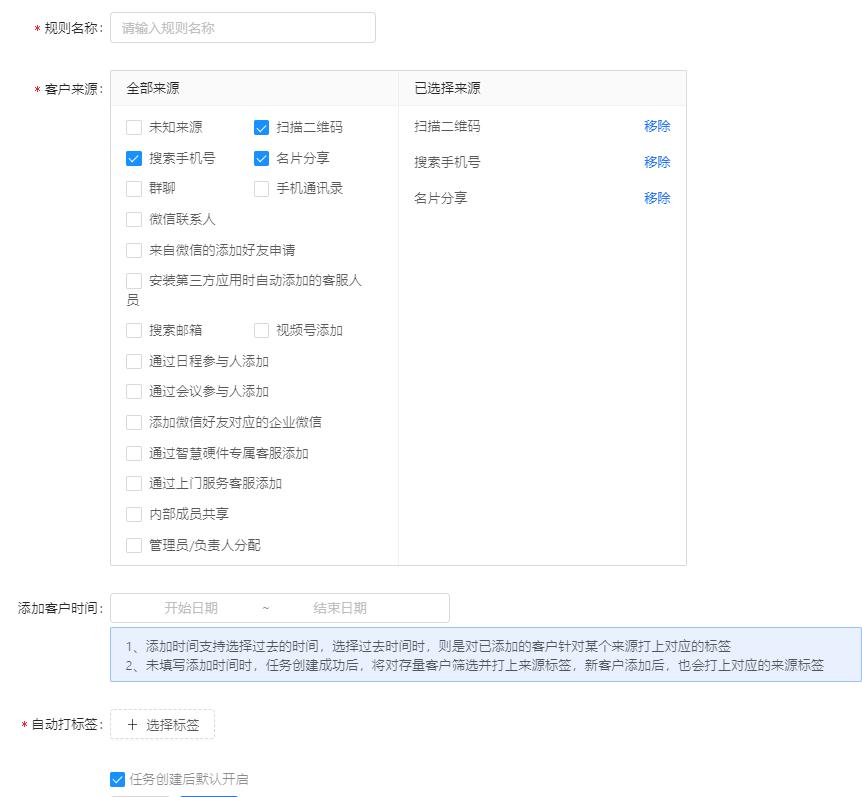Uncheck the 扫描二维码 source checkbox

tap(262, 127)
